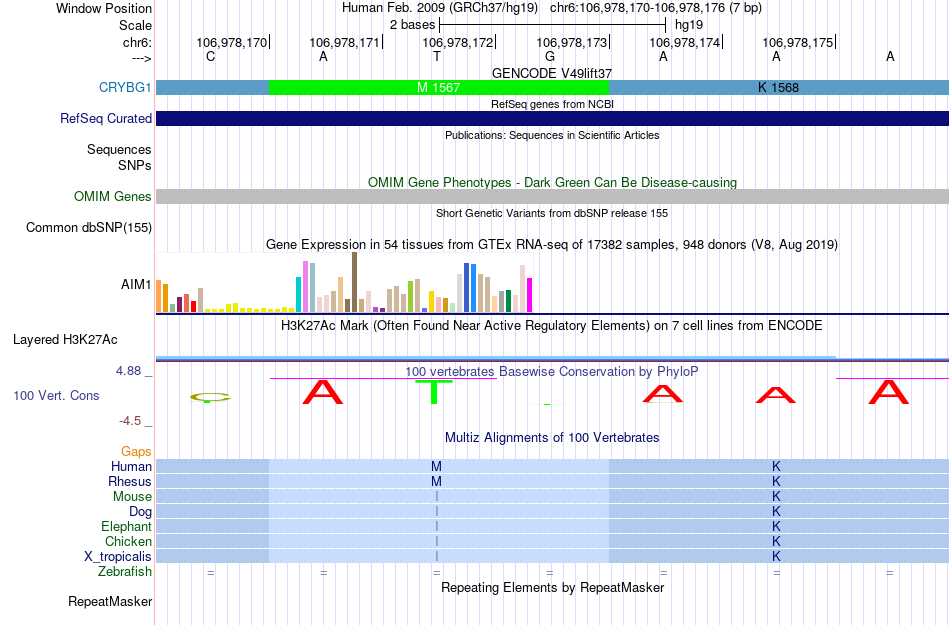Click the Repeating Elements by RepeatMasker title
Screen dimensions: 950x625
coord(552,587)
